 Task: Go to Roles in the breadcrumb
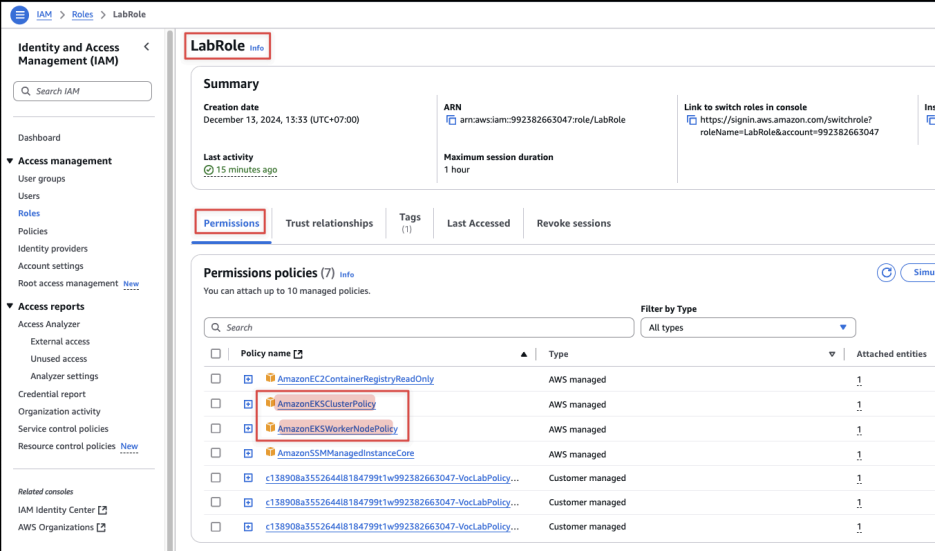click(x=82, y=14)
